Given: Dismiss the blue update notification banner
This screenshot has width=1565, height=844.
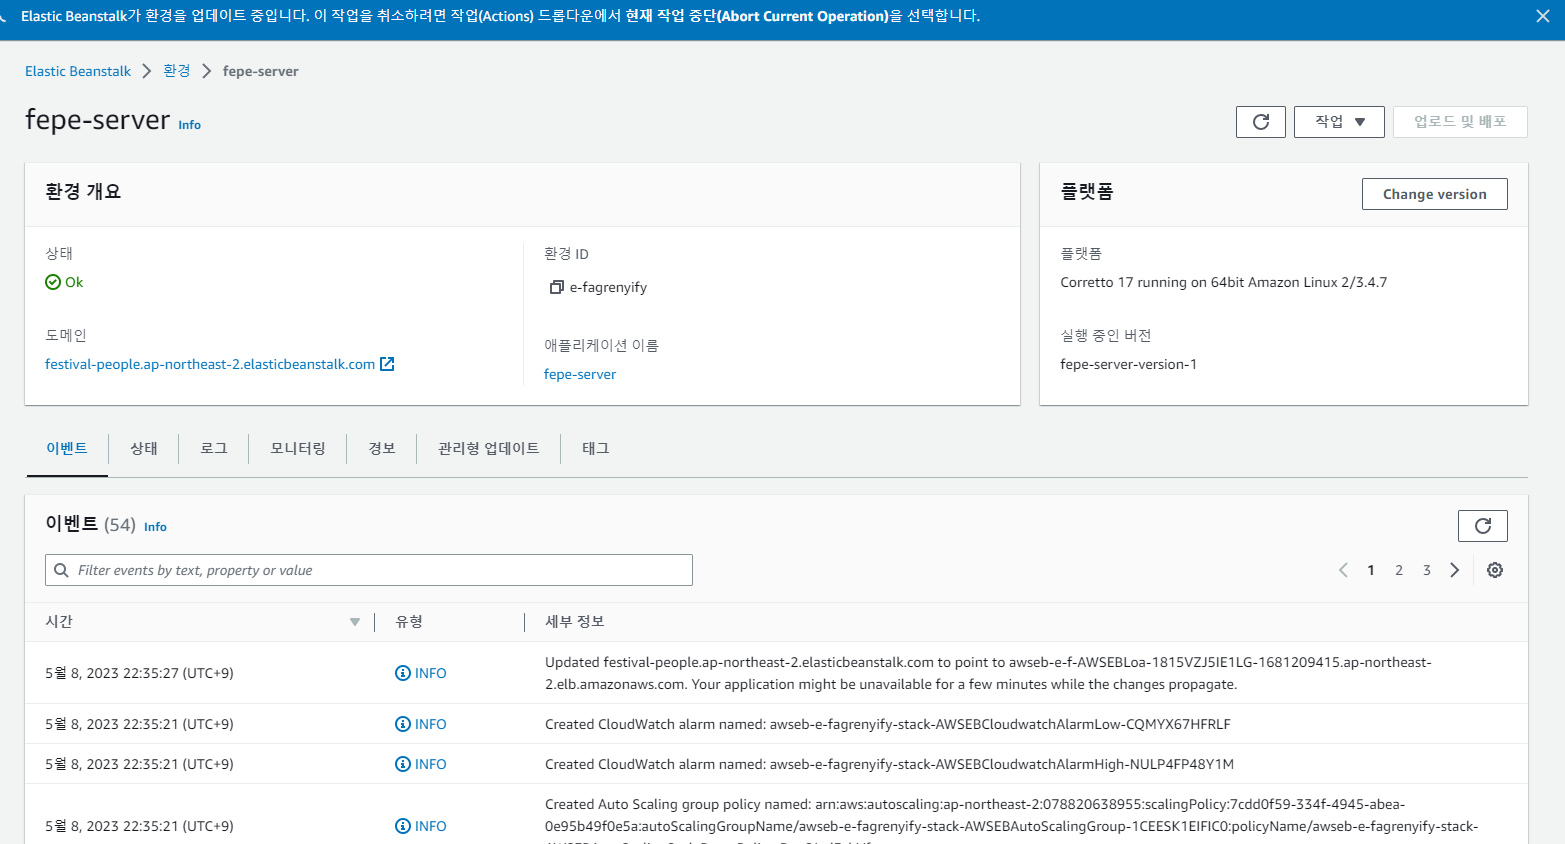Looking at the screenshot, I should tap(1543, 16).
